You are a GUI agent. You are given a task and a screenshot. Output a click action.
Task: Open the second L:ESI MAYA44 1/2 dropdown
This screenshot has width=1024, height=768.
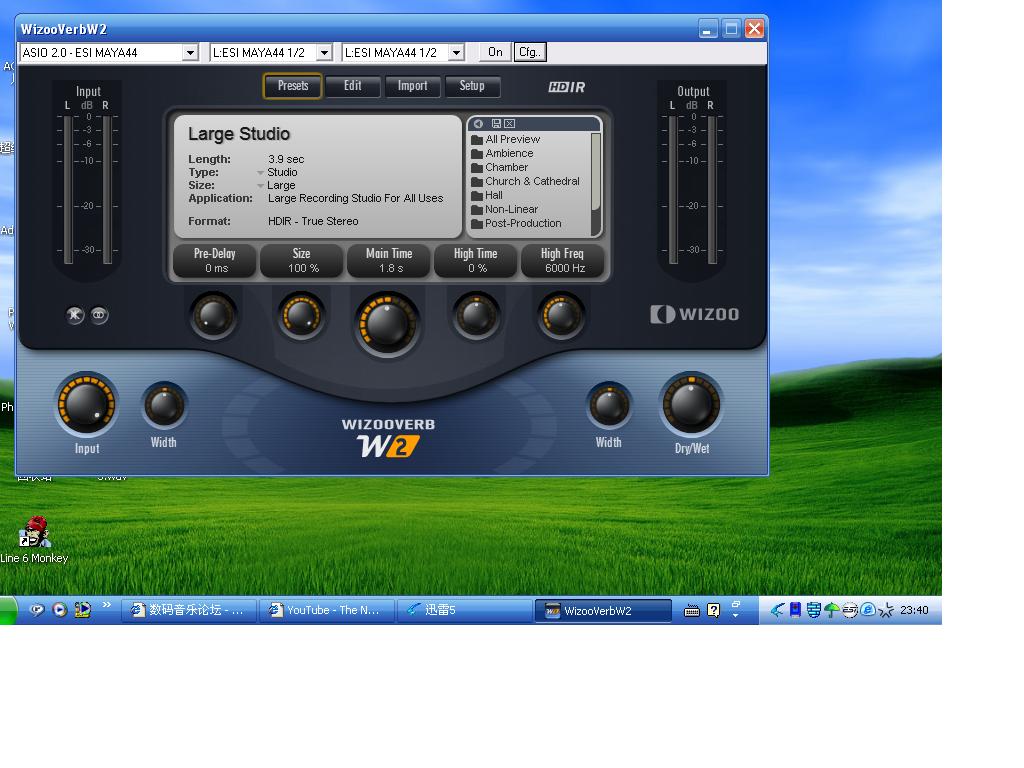pyautogui.click(x=456, y=52)
